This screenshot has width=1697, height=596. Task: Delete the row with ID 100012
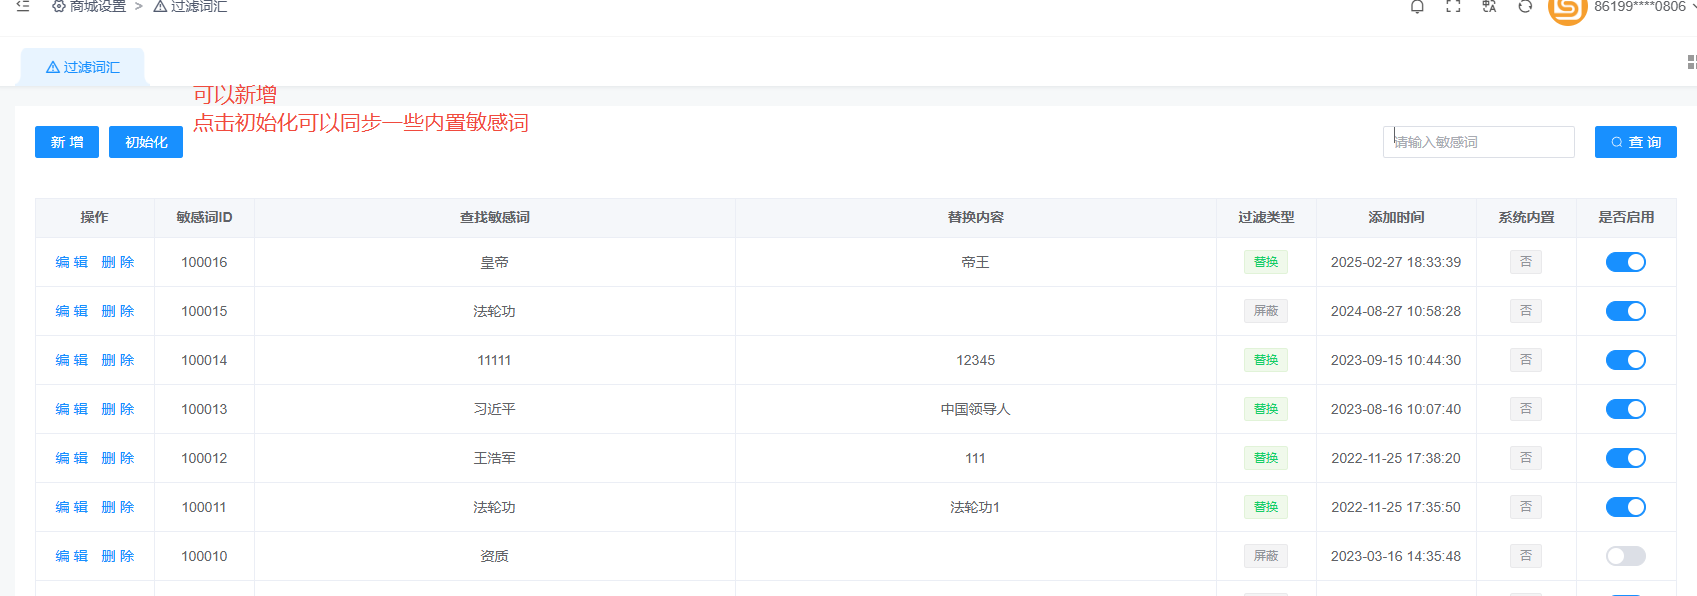118,458
